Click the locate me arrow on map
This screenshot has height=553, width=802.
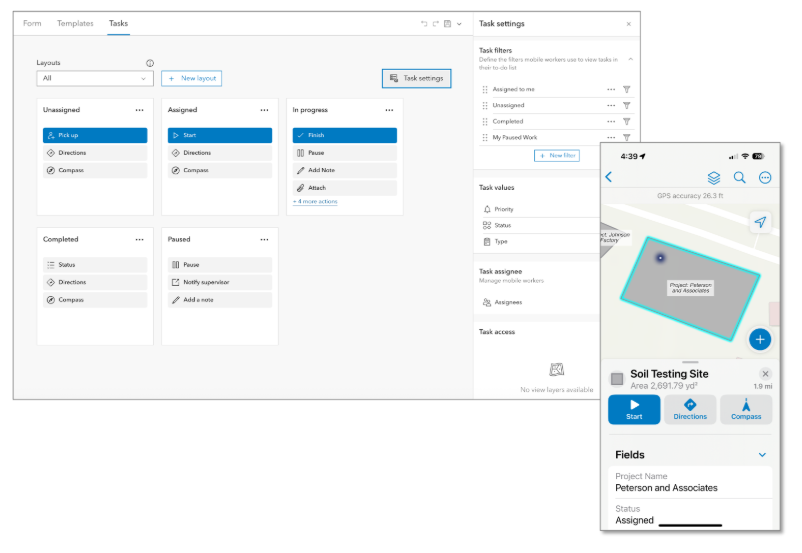pos(761,222)
